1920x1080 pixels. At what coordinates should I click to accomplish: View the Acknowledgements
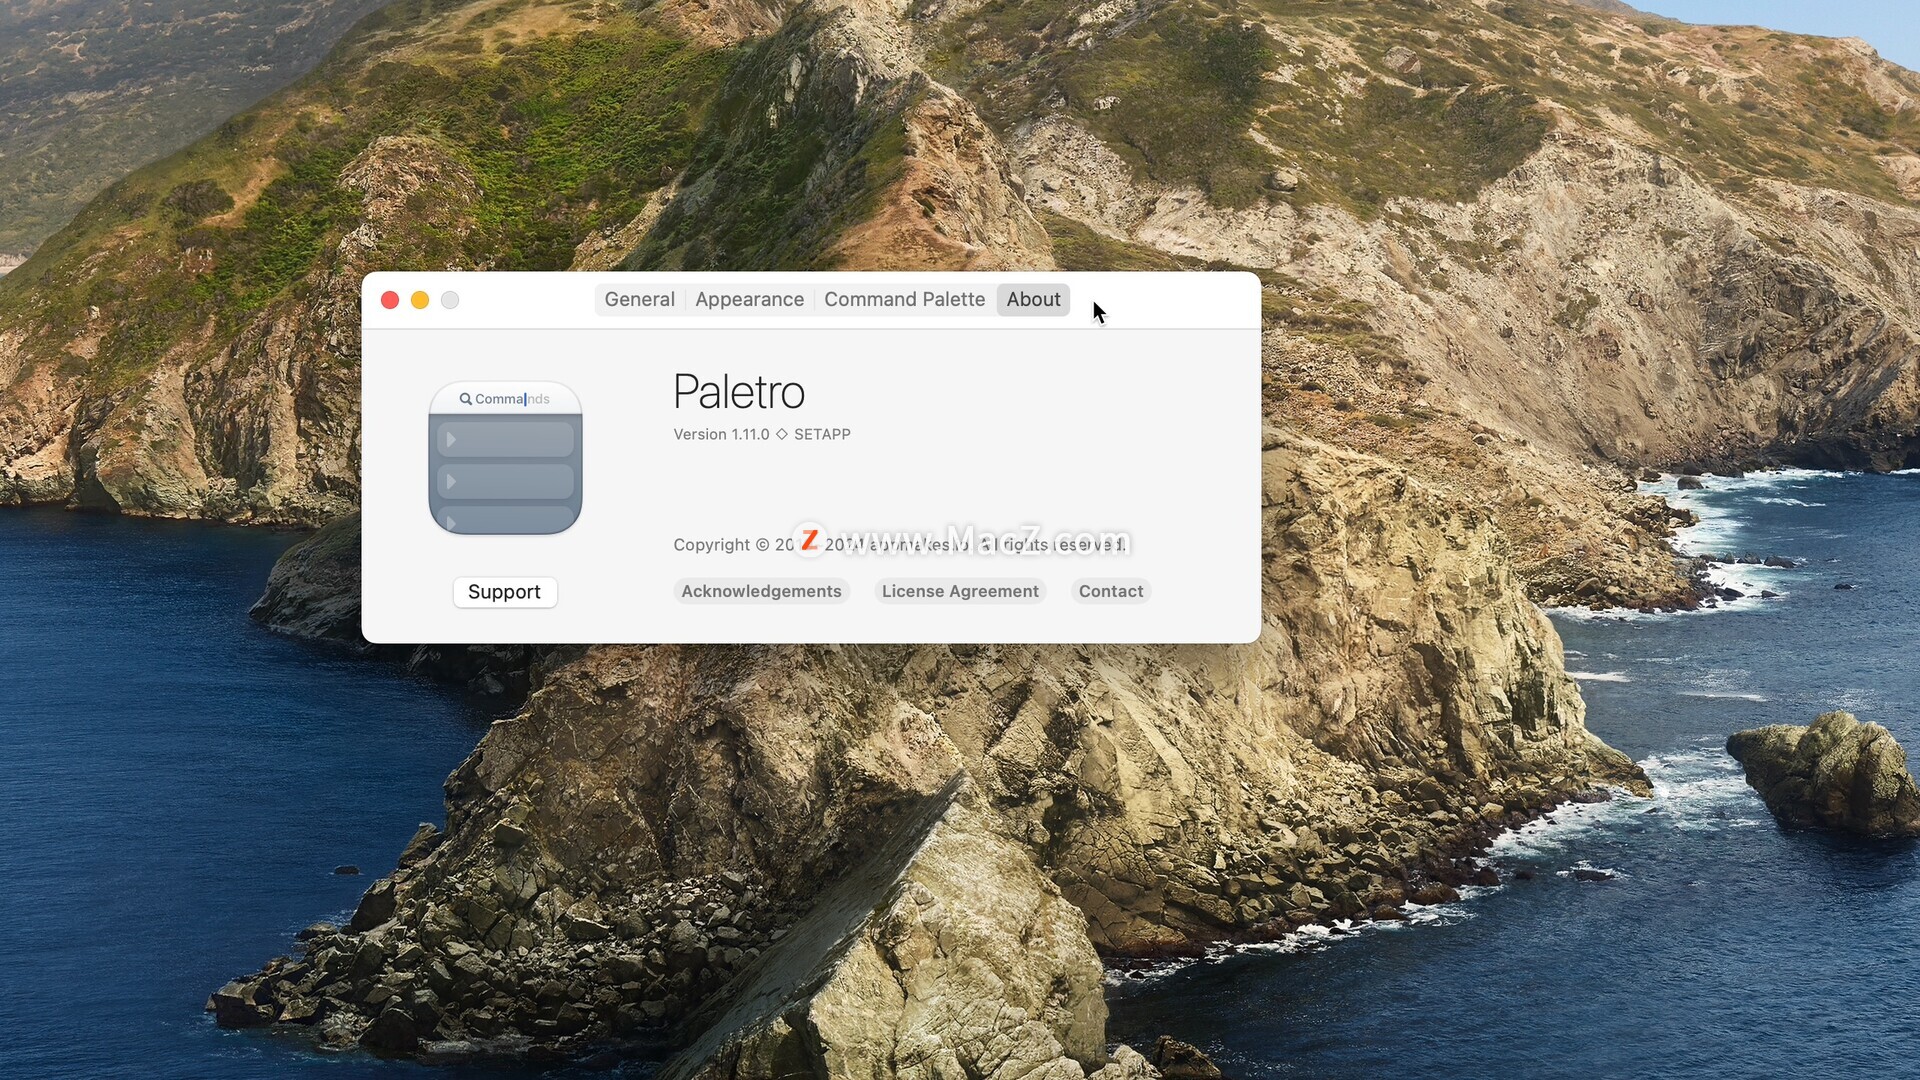click(761, 591)
